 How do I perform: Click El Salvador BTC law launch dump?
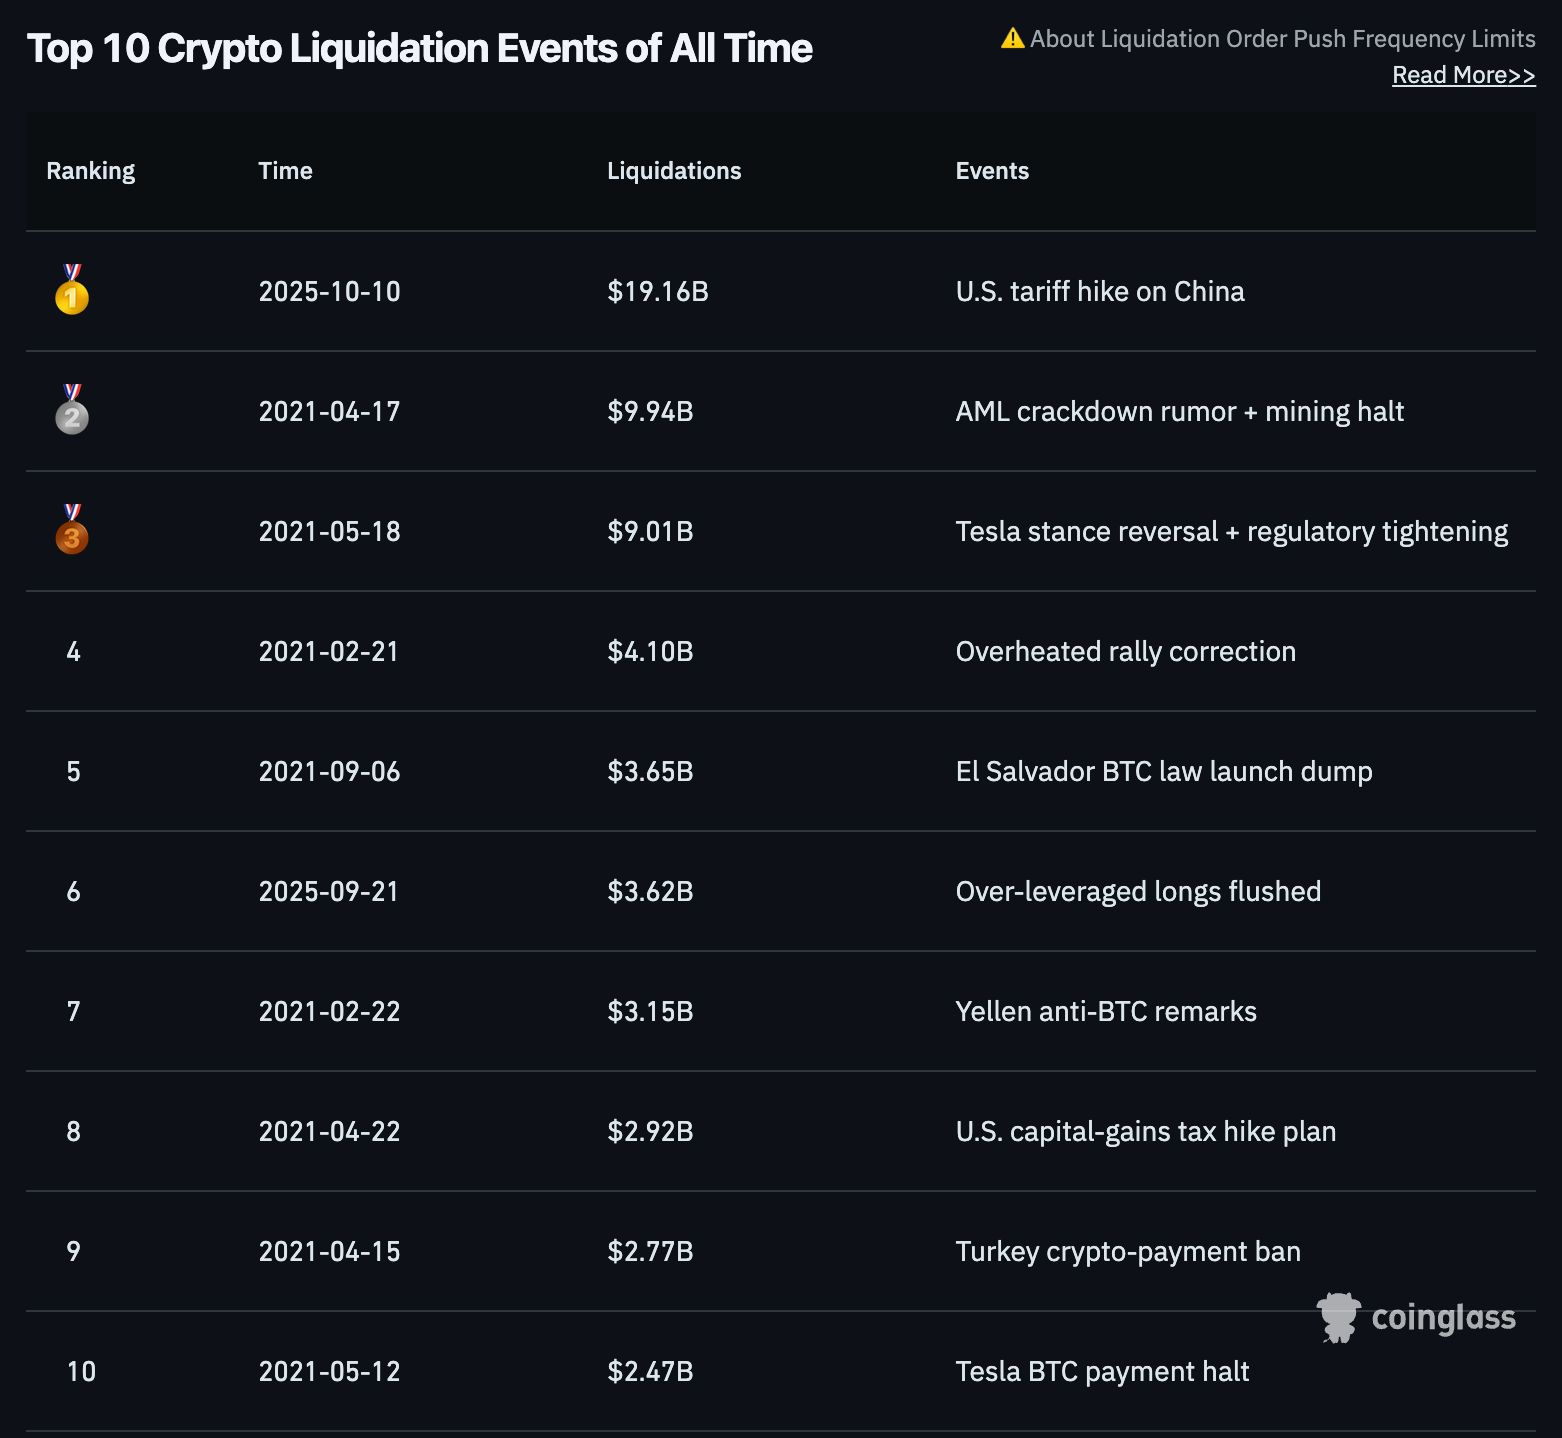[x=1164, y=771]
